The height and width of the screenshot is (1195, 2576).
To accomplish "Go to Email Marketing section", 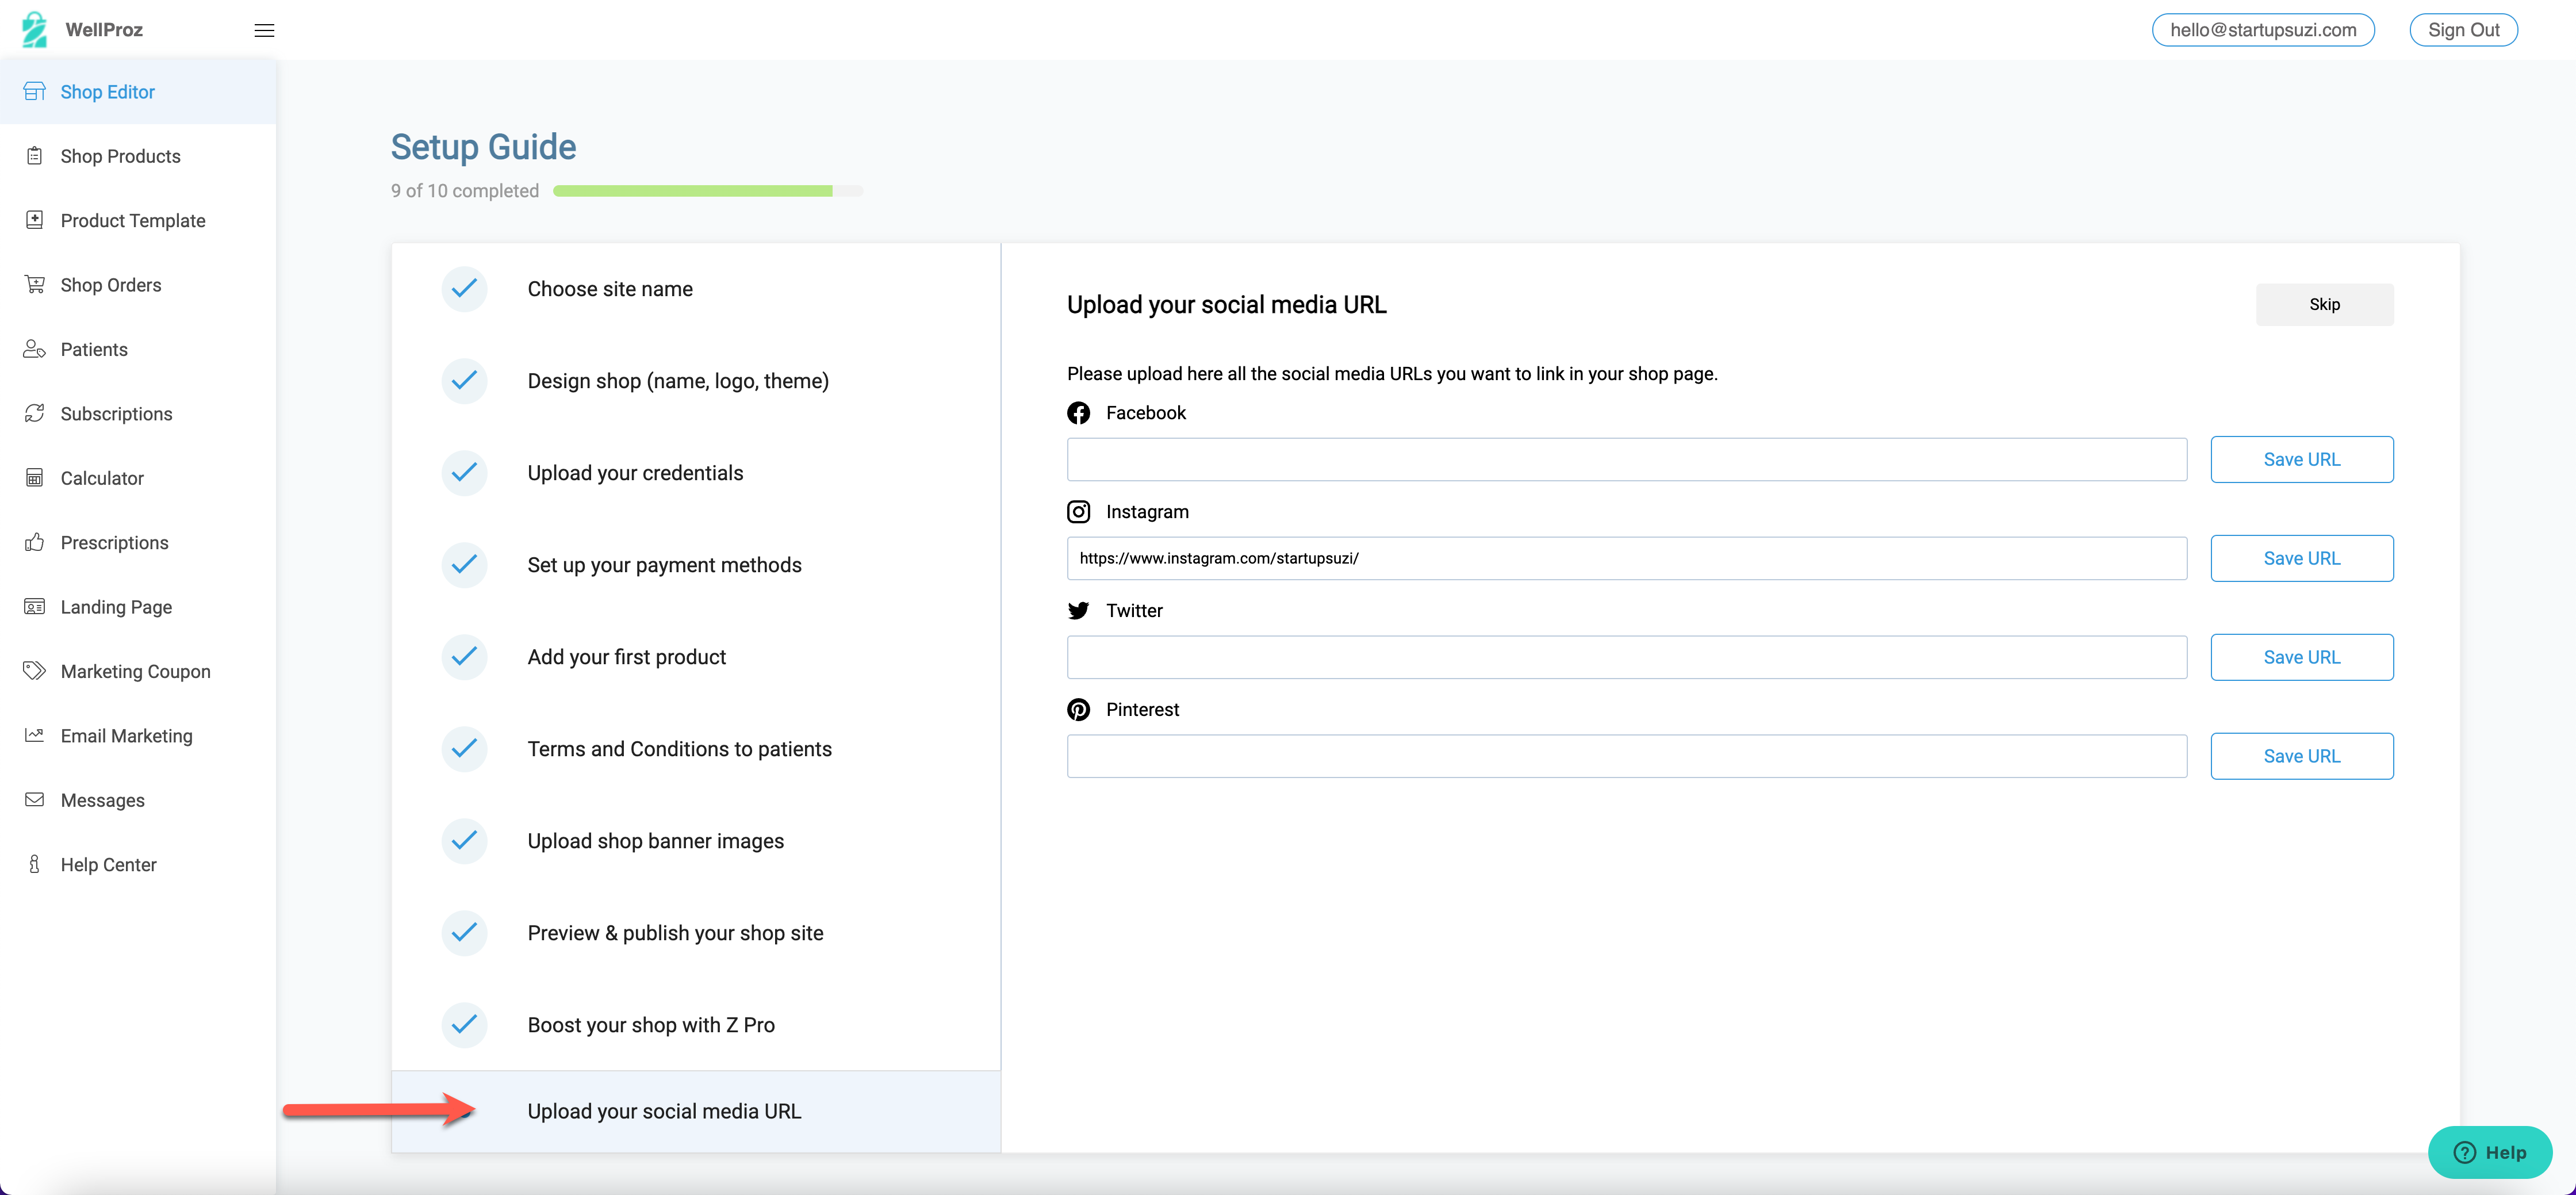I will click(x=126, y=736).
